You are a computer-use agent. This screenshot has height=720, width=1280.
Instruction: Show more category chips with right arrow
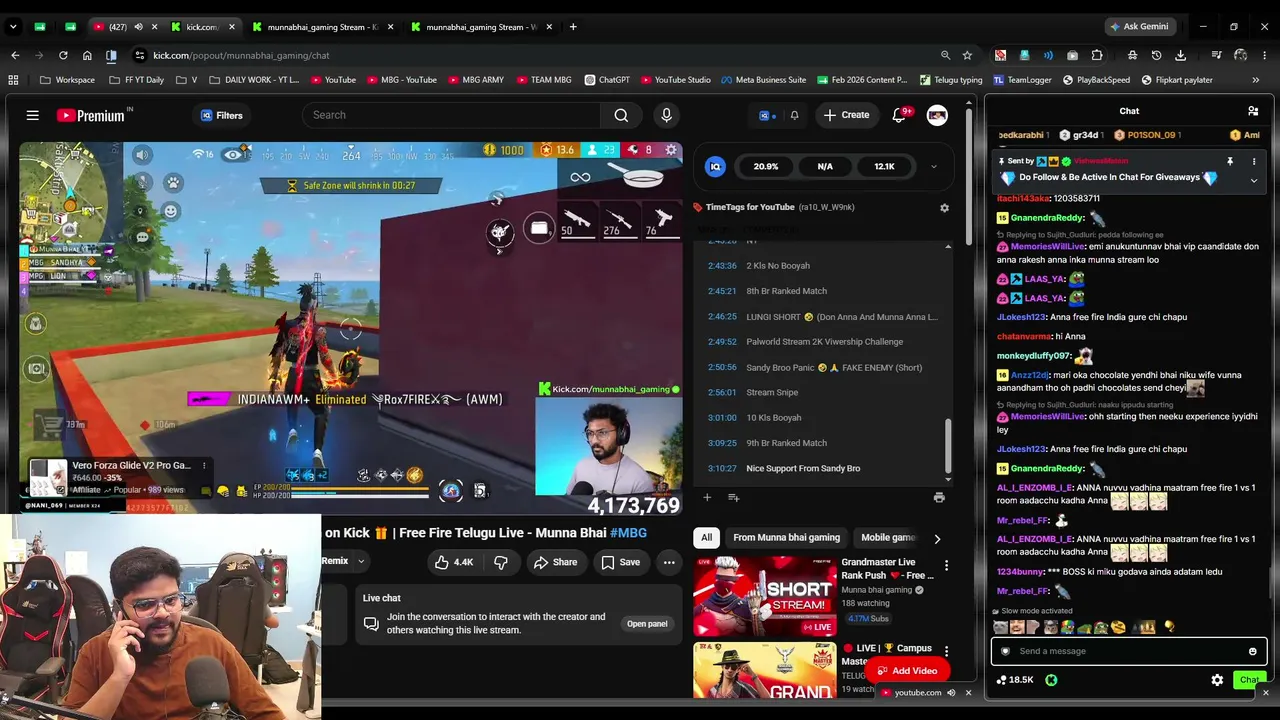937,538
